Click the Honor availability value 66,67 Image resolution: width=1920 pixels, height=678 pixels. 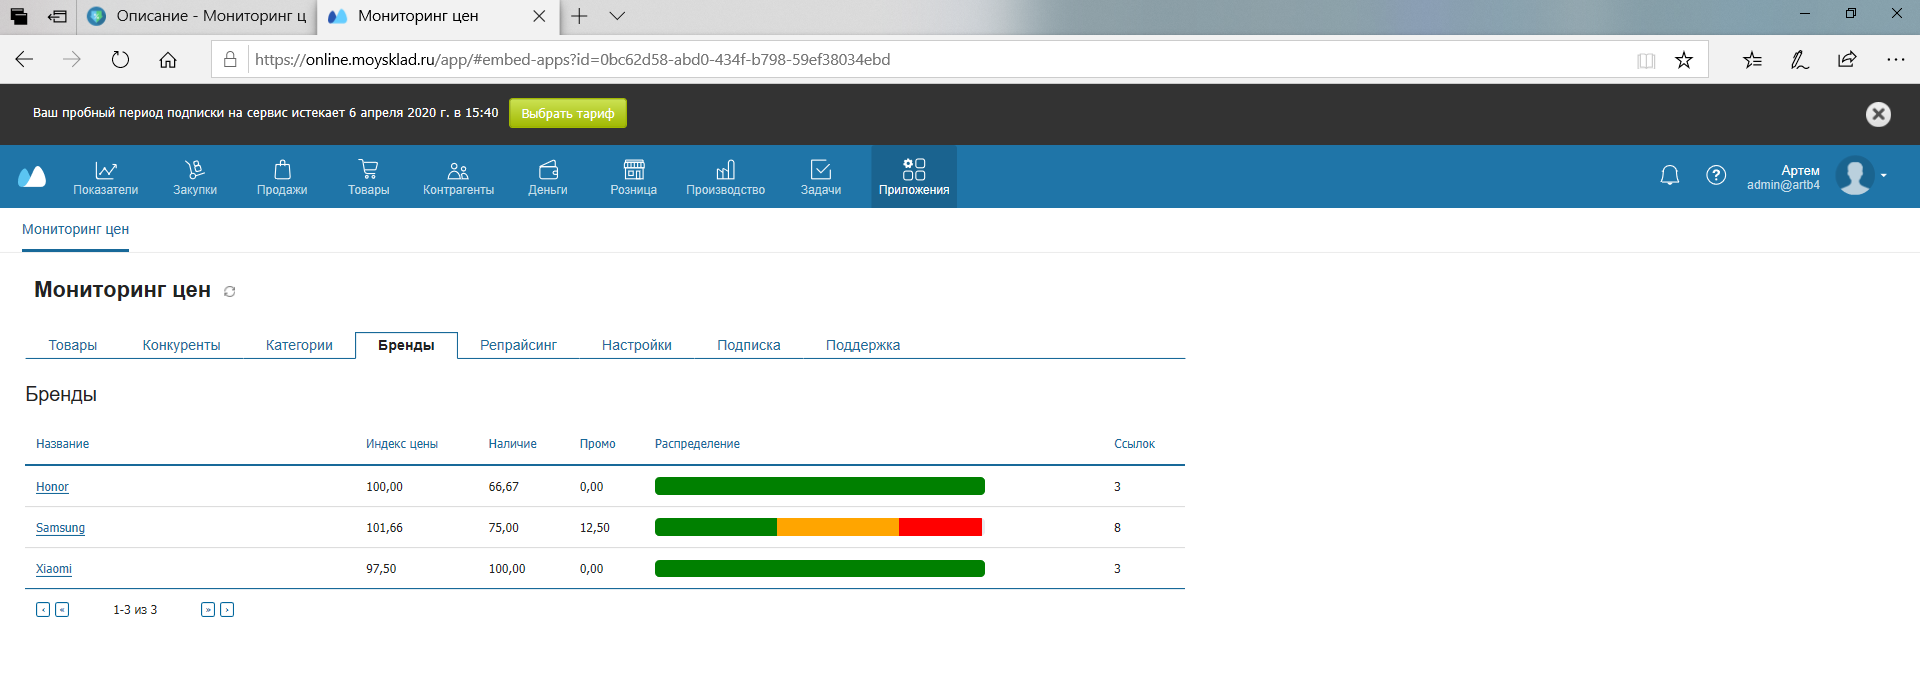click(503, 487)
